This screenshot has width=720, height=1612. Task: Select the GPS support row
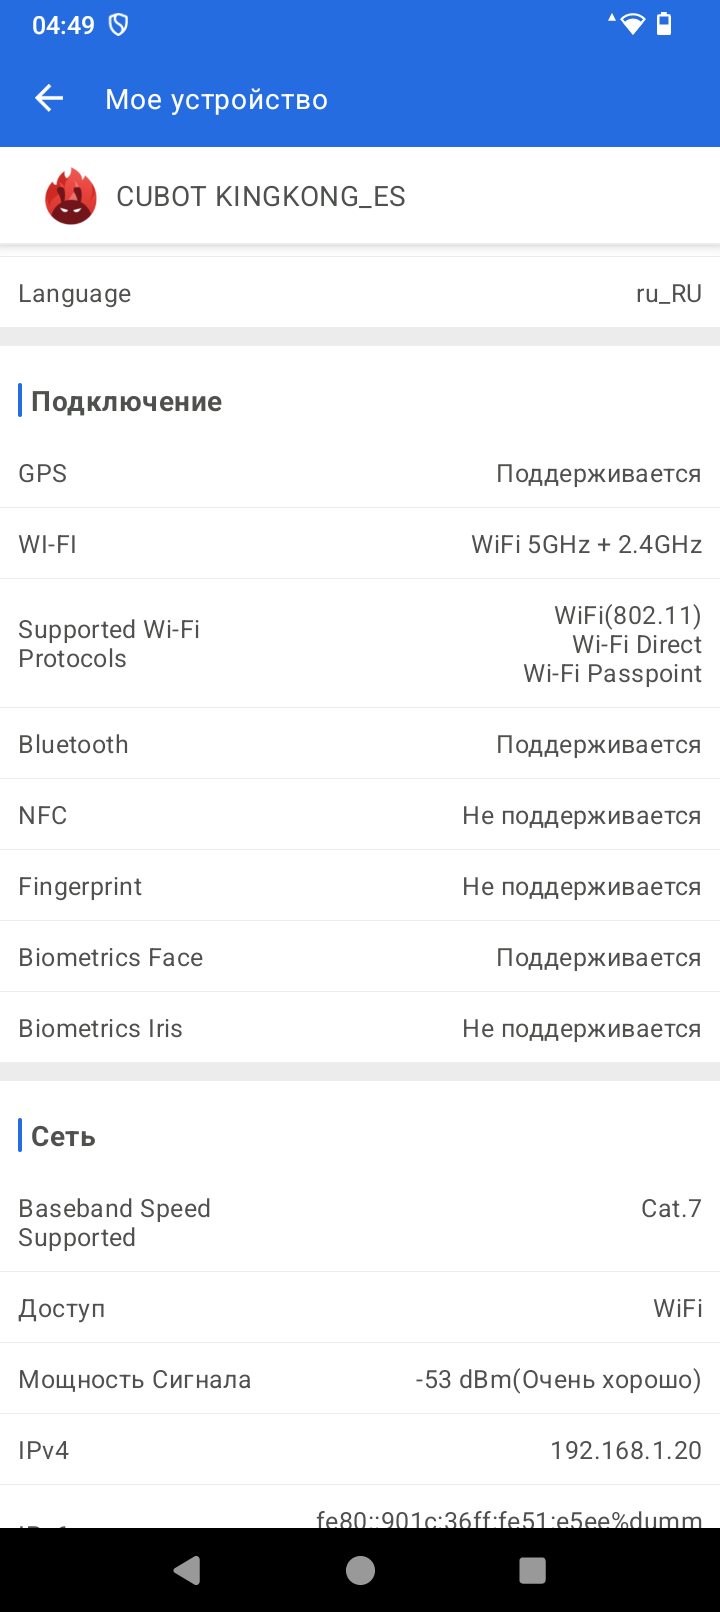(x=360, y=473)
